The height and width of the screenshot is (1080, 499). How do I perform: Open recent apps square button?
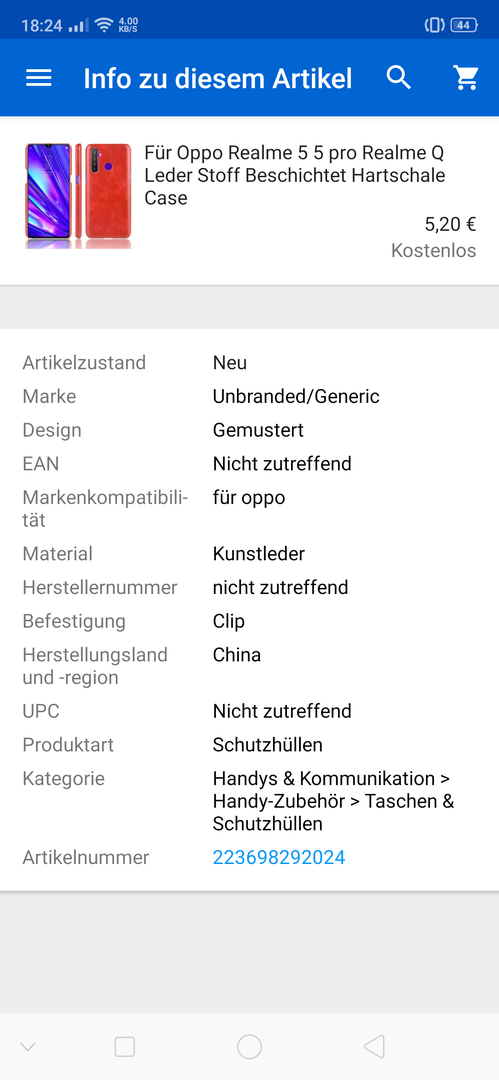[x=124, y=1047]
